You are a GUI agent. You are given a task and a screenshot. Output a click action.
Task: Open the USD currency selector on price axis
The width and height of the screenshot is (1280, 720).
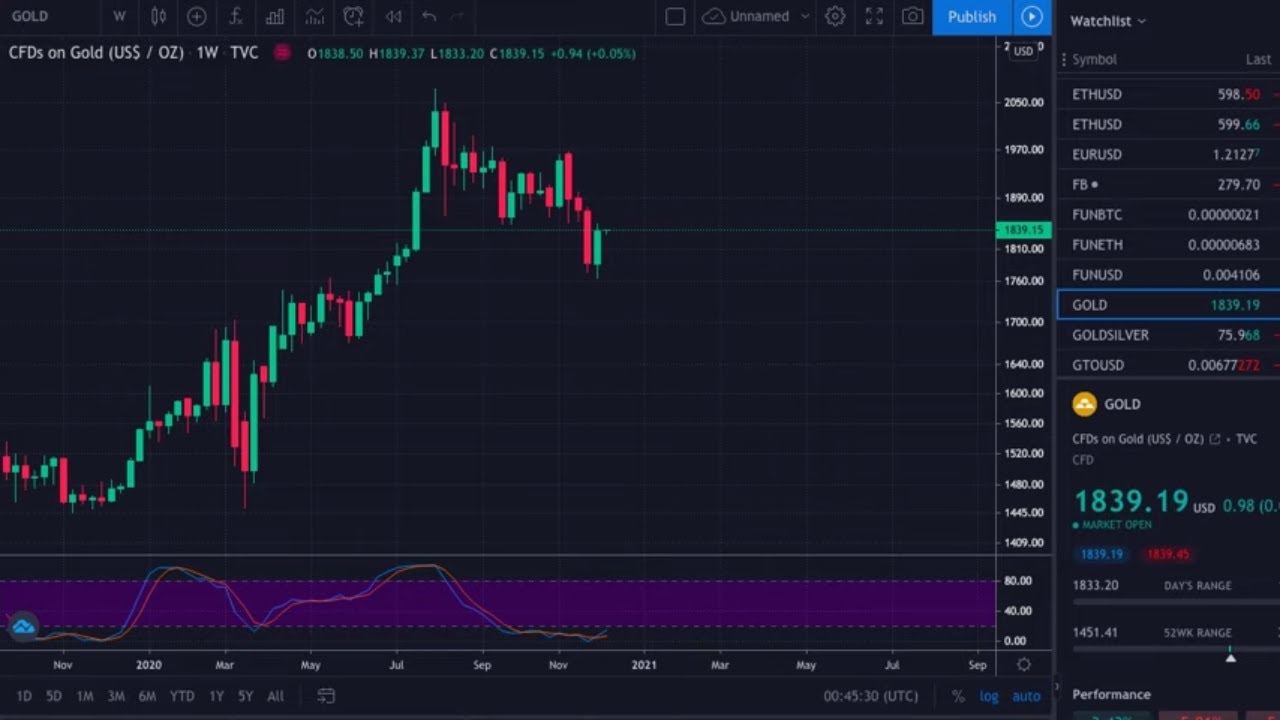(x=1023, y=50)
